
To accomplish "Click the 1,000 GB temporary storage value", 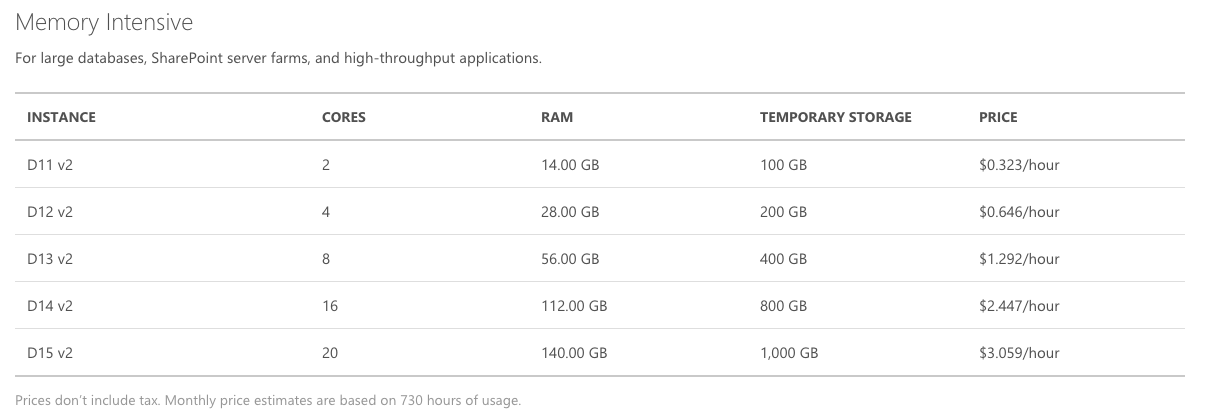I will click(788, 353).
